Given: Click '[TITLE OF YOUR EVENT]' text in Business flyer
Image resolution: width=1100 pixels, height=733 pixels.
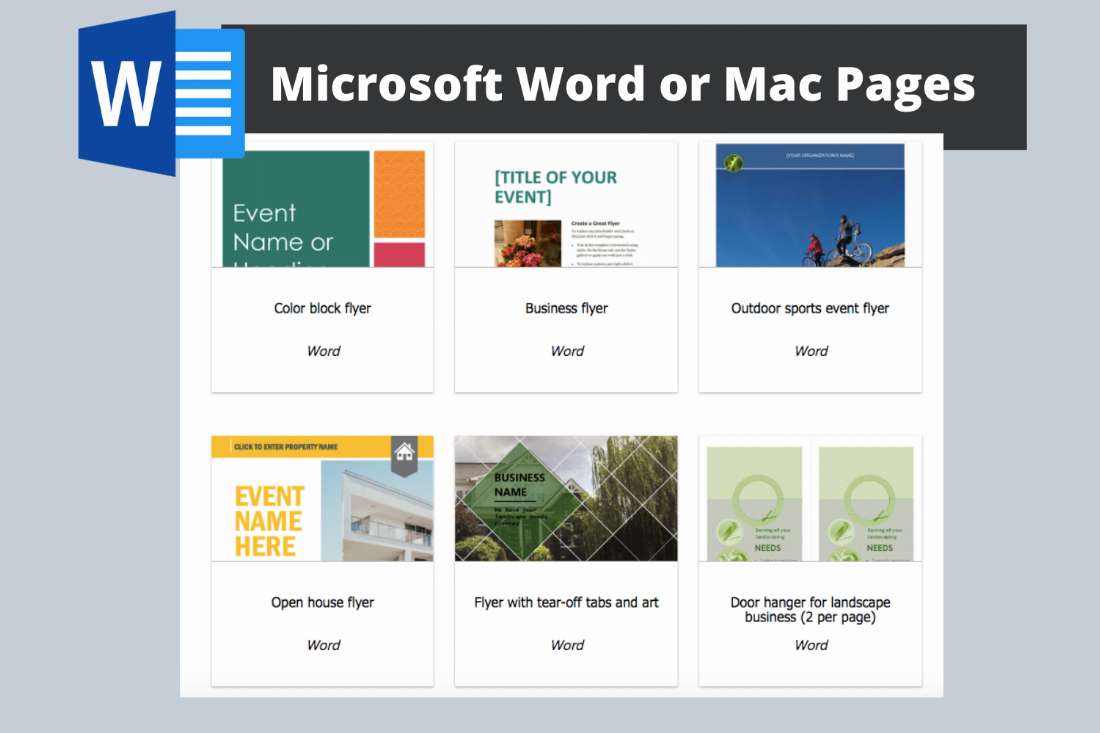Looking at the screenshot, I should (556, 187).
